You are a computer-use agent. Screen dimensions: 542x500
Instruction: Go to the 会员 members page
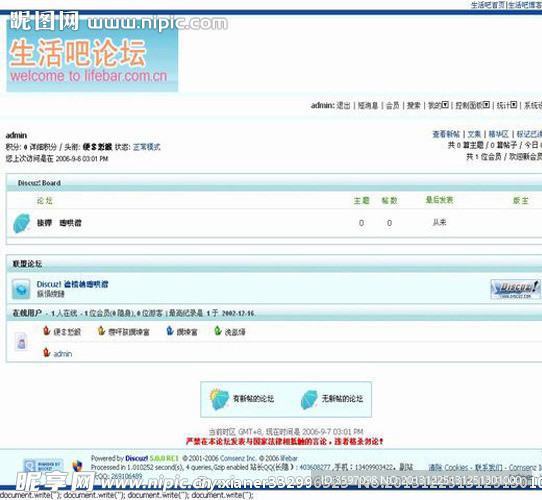(392, 105)
